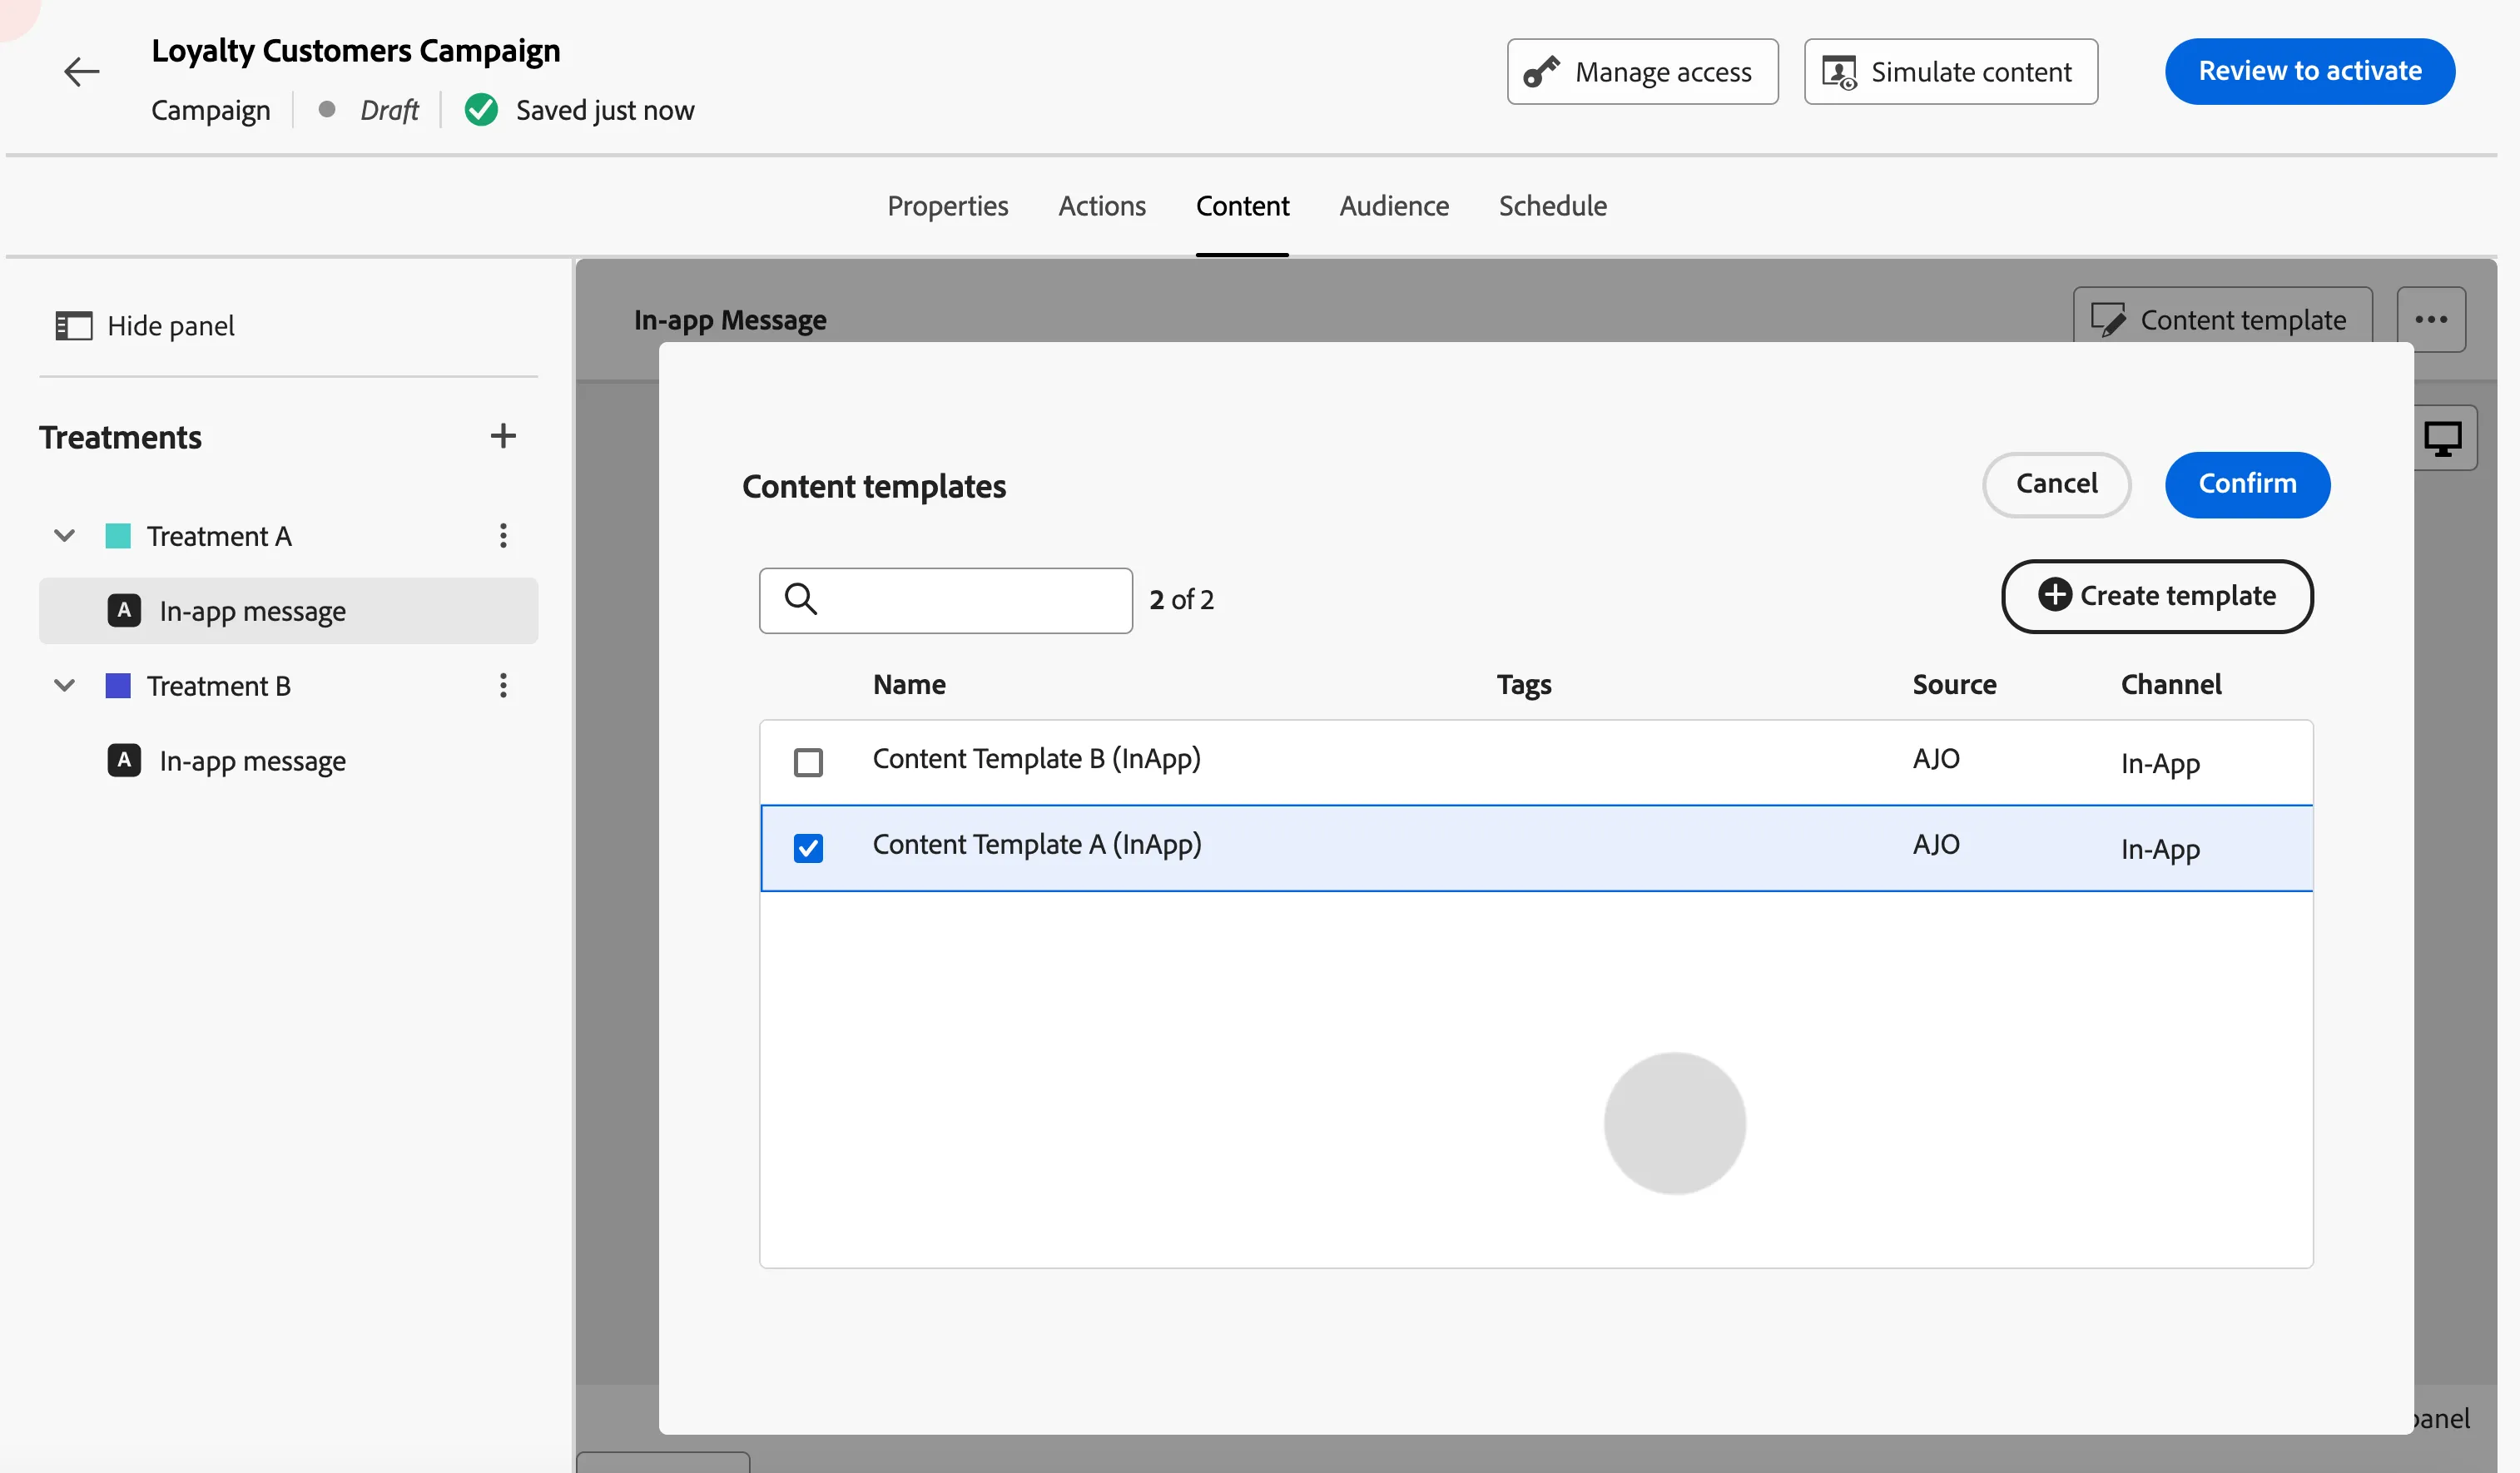Click the key icon on Manage access

pyautogui.click(x=1541, y=72)
